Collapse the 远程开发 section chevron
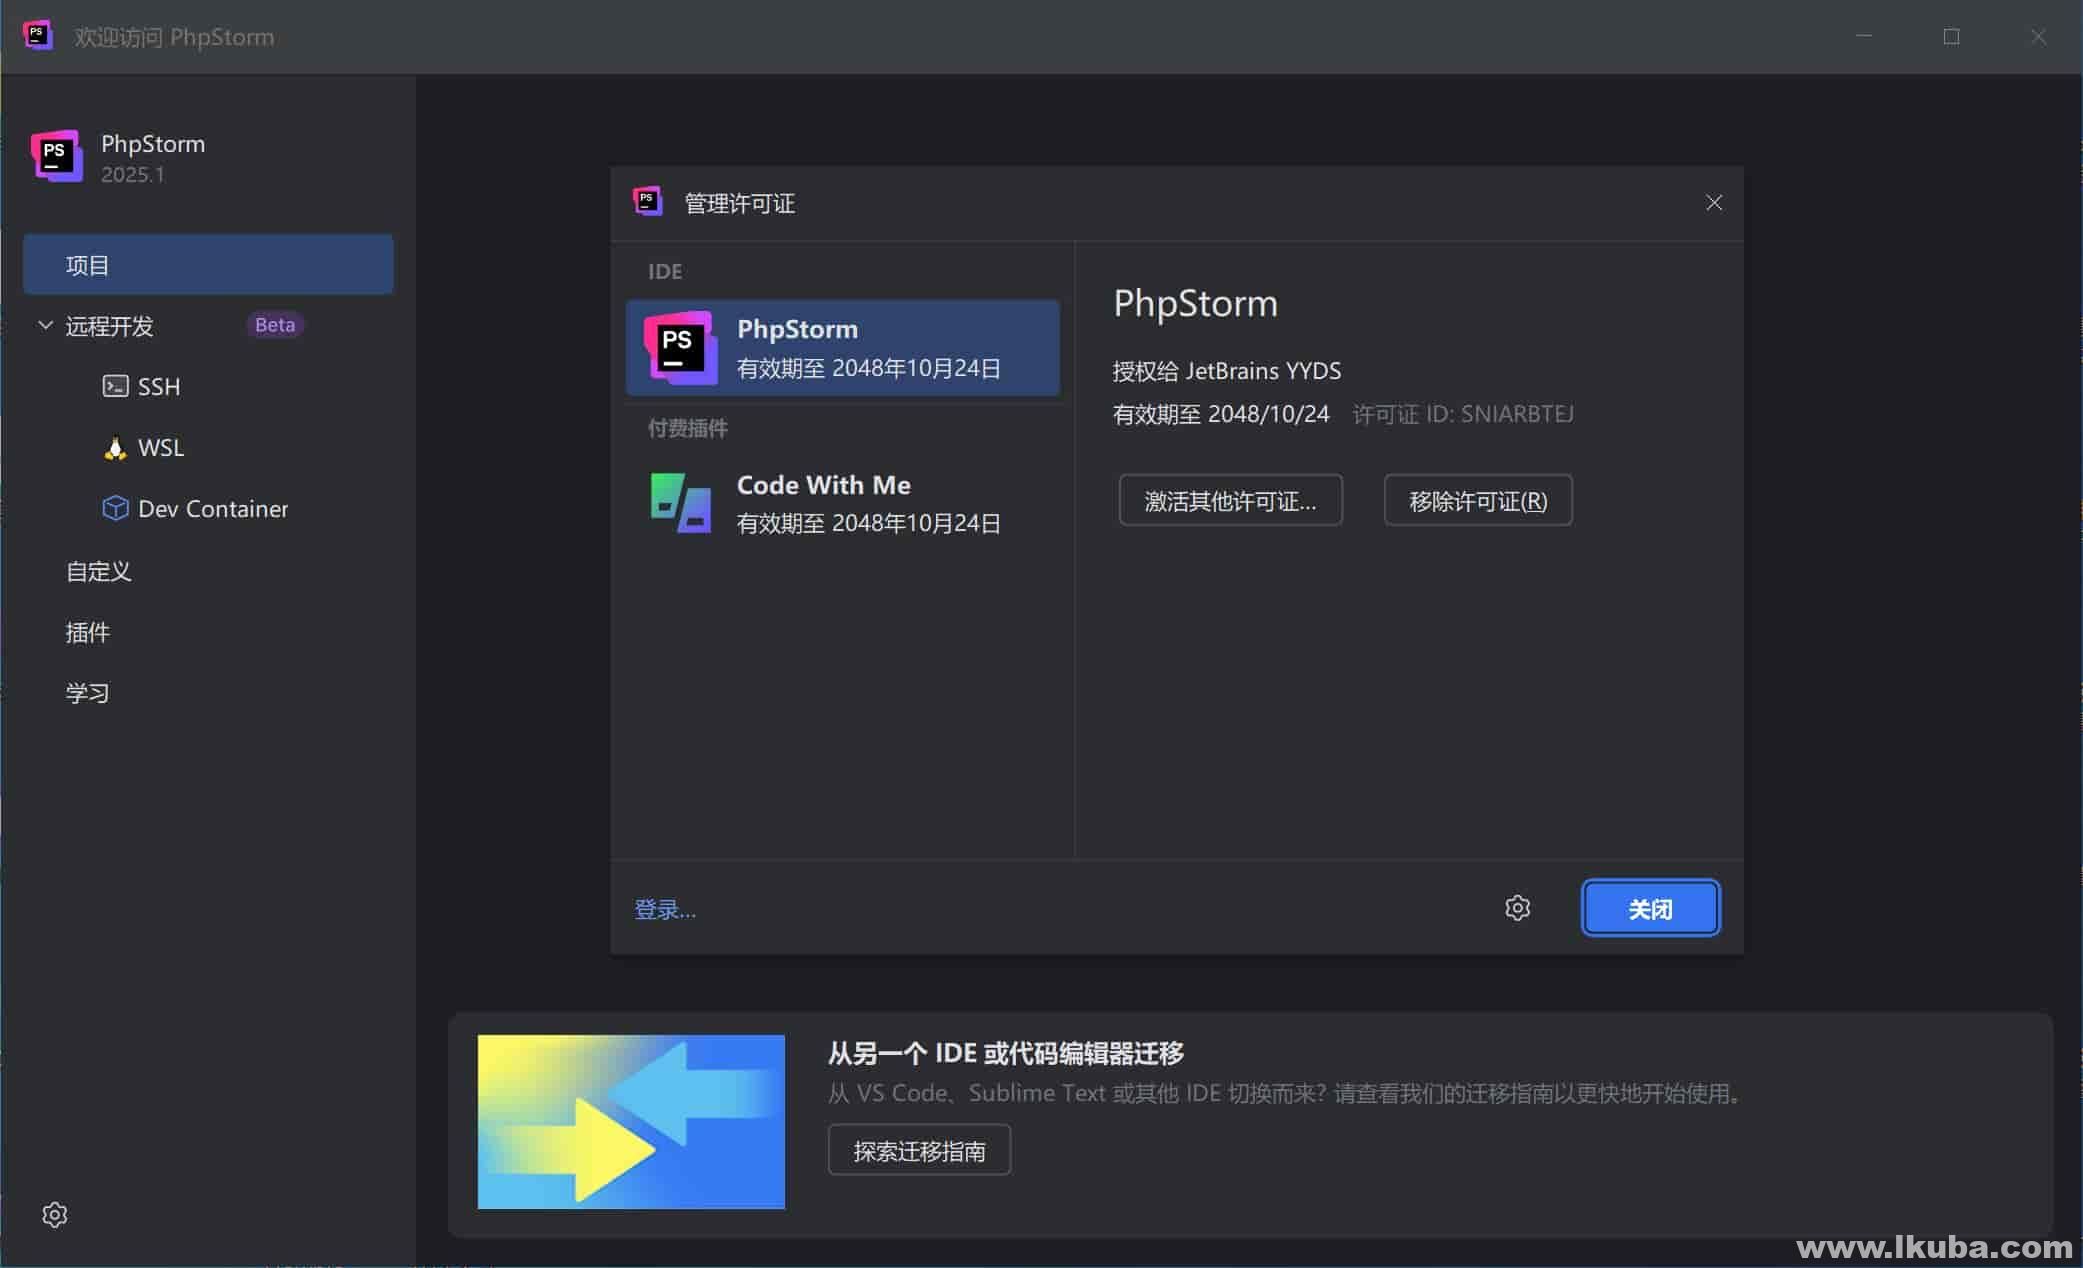 coord(45,325)
